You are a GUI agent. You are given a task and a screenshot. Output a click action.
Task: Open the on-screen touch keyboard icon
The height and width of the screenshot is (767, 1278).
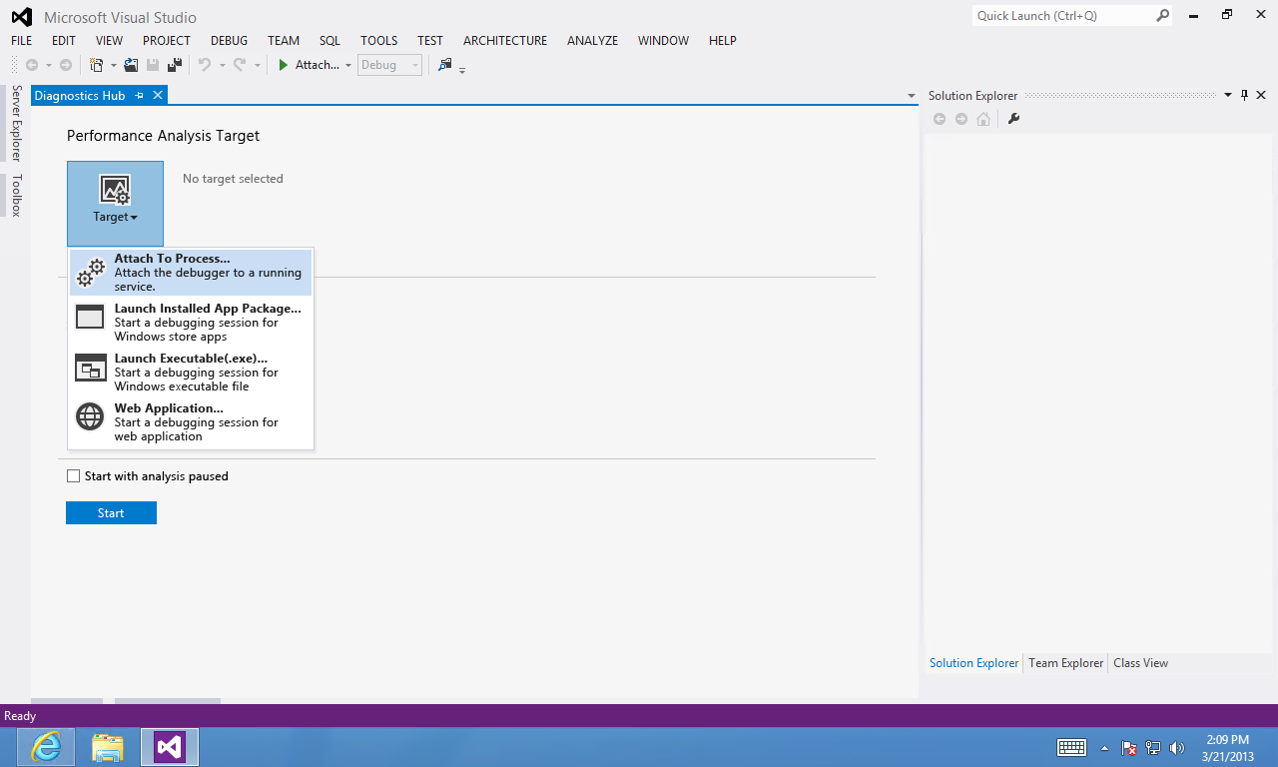1072,747
